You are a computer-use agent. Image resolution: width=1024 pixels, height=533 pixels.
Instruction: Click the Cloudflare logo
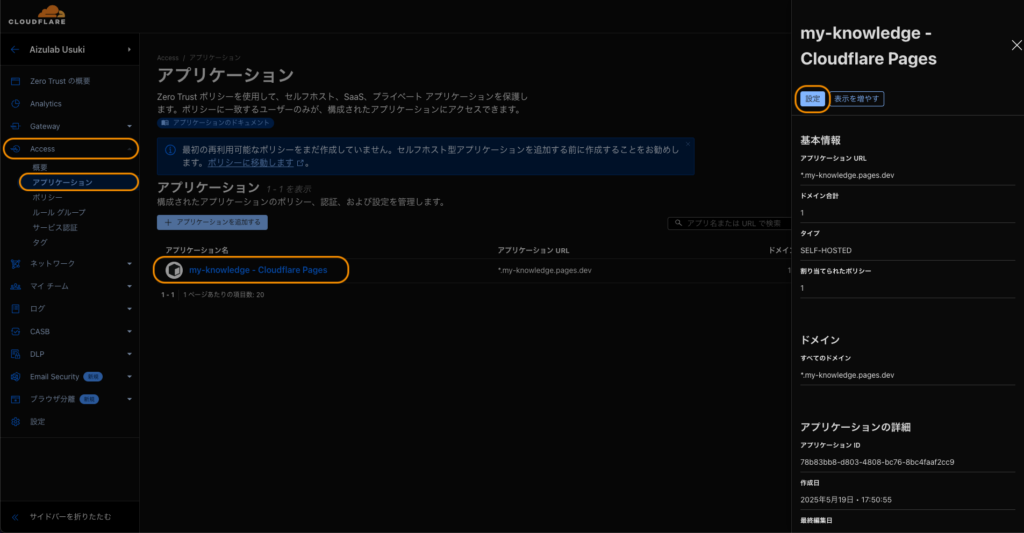pyautogui.click(x=37, y=15)
